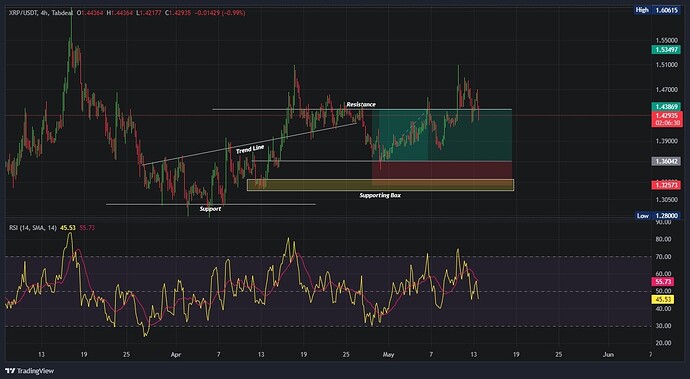690x379 pixels.
Task: Click the gray 1.36042 entry price tag
Action: (x=666, y=162)
